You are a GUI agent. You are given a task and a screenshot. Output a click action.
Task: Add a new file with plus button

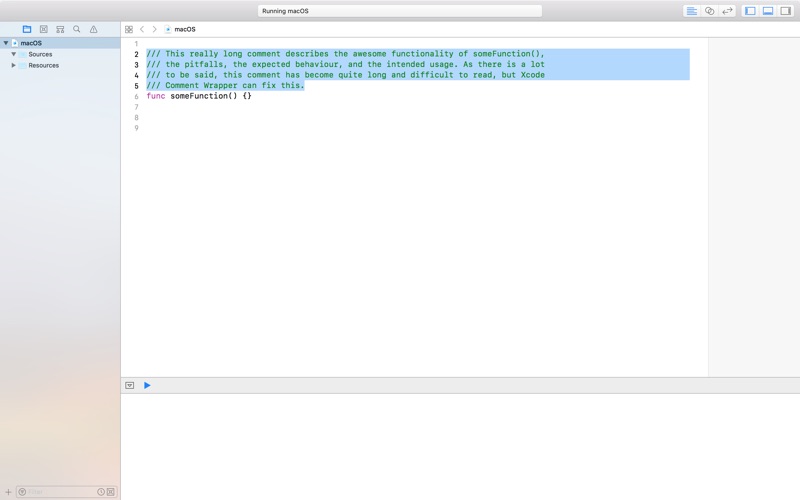[x=8, y=492]
